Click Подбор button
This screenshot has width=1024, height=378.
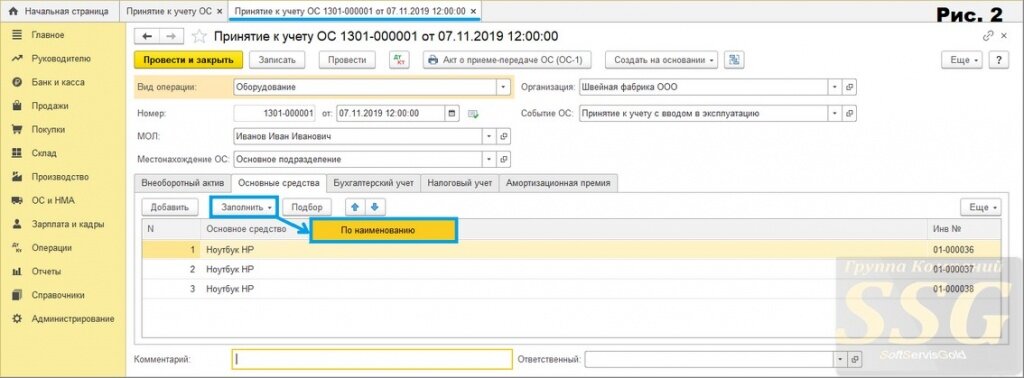307,207
